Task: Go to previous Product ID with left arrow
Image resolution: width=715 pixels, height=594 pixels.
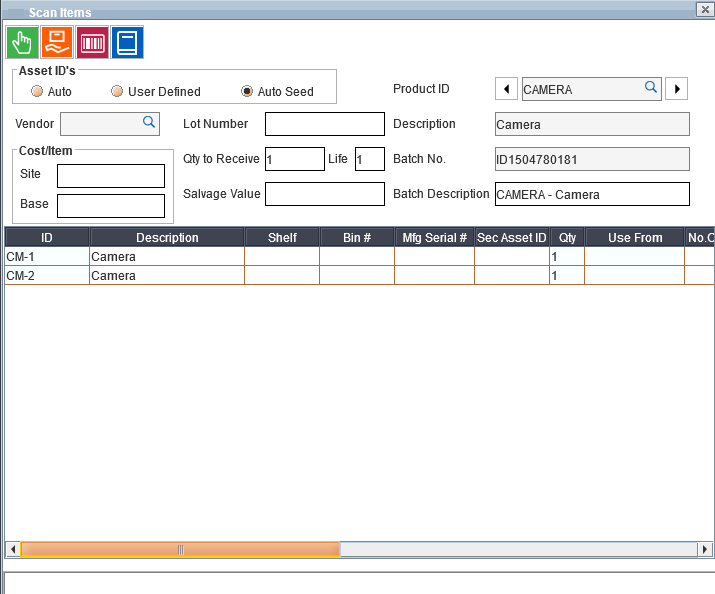Action: [506, 89]
